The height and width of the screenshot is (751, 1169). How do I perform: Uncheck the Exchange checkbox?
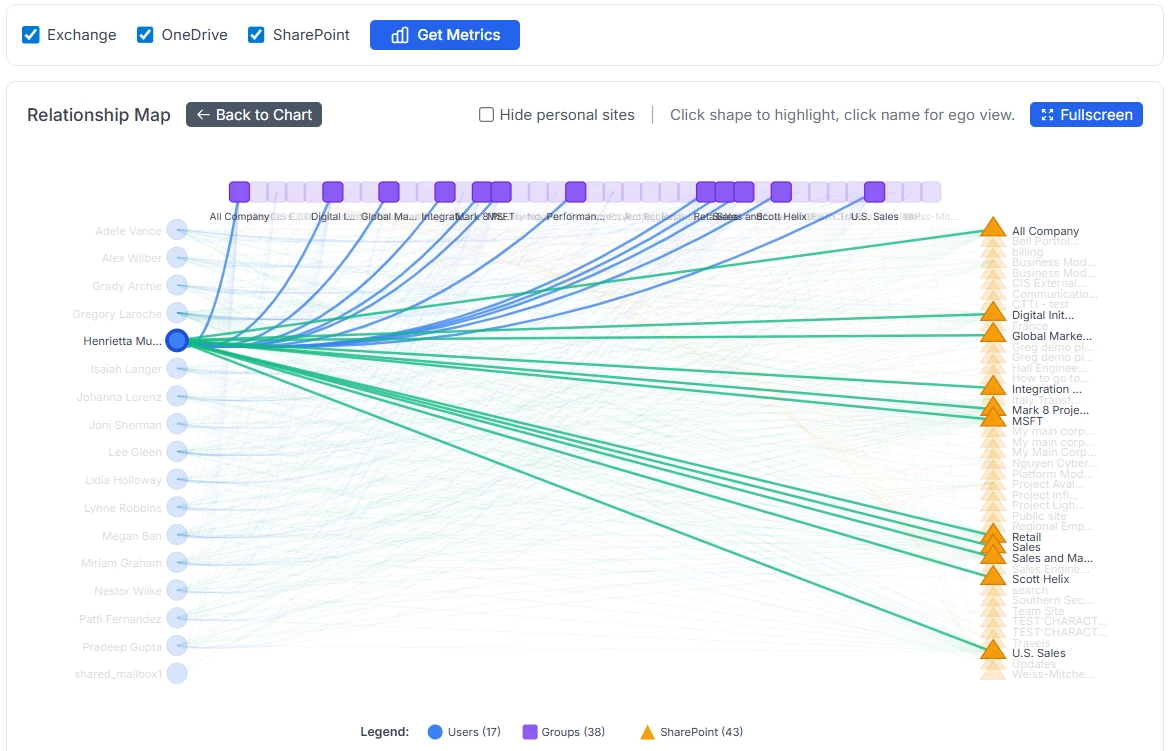pyautogui.click(x=30, y=35)
